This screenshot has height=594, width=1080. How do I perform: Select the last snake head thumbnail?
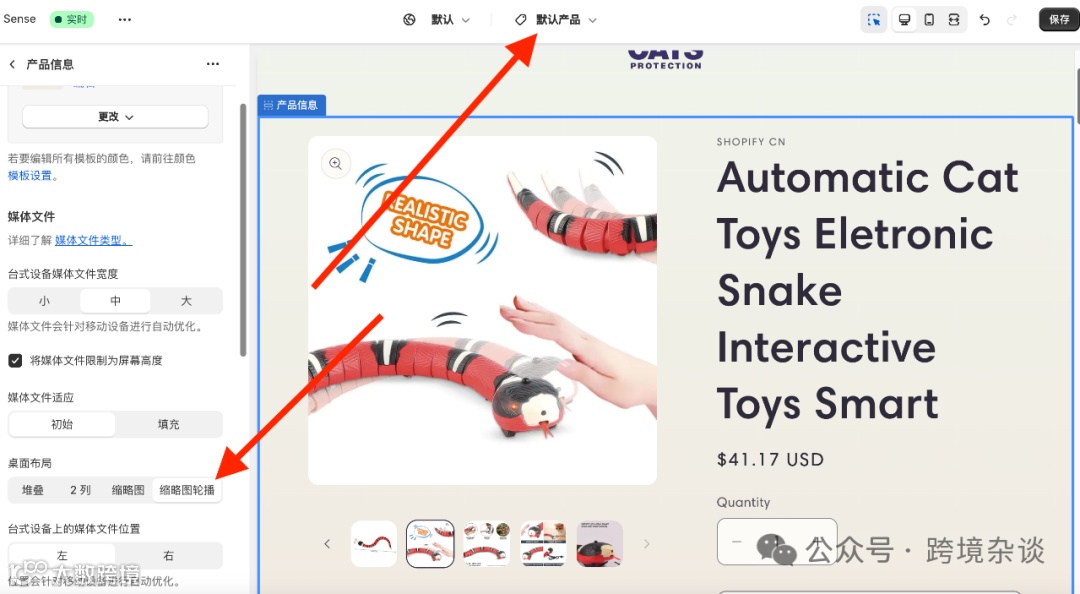coord(599,544)
